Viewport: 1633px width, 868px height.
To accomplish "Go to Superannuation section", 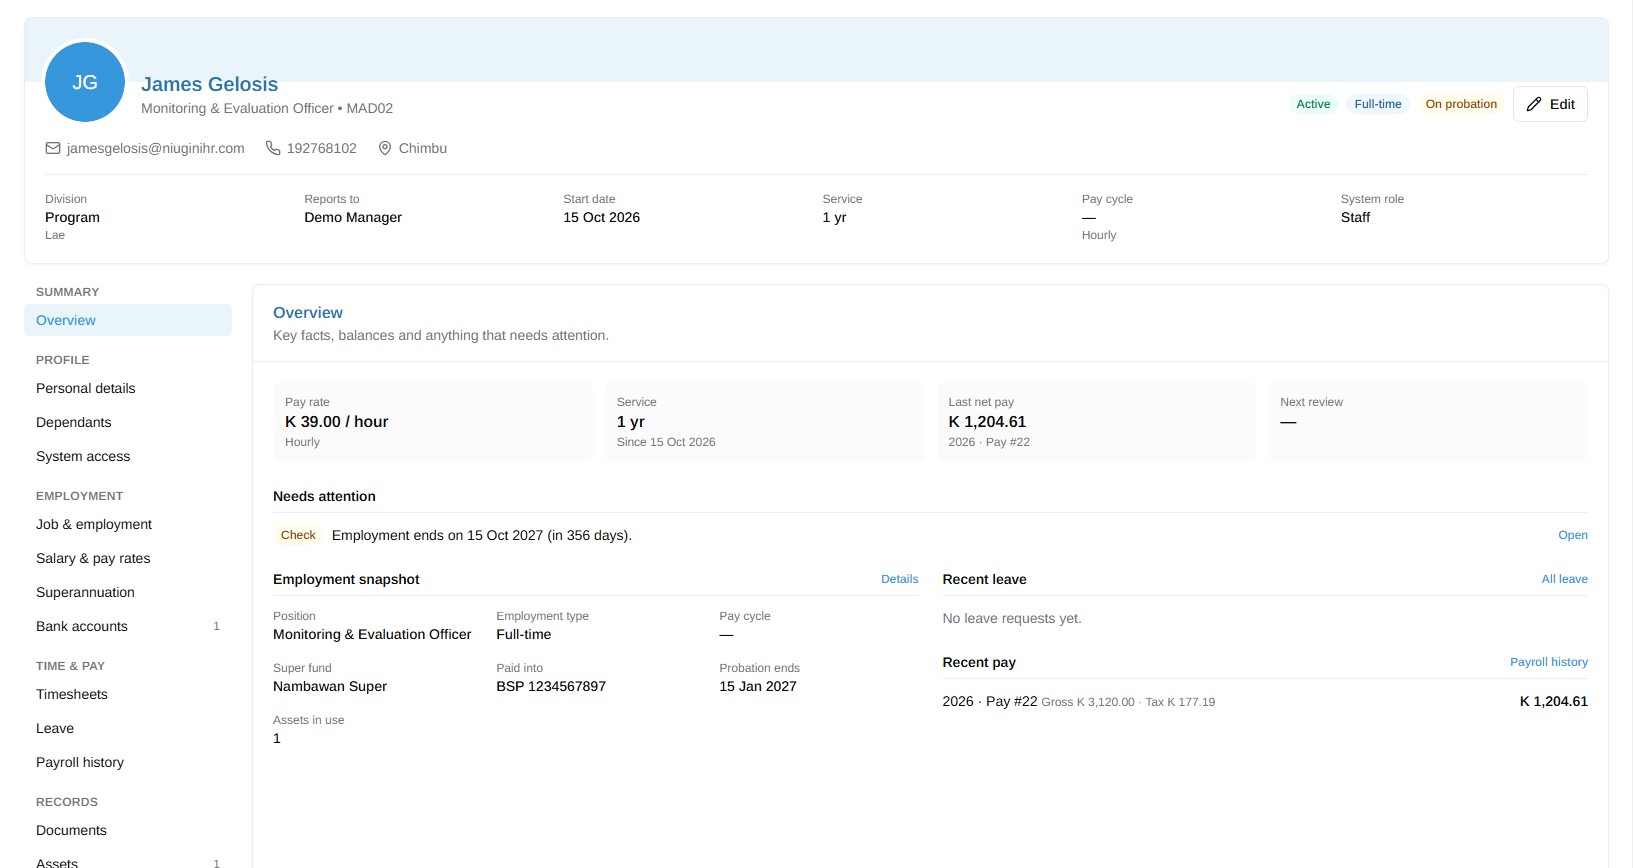I will pyautogui.click(x=128, y=592).
